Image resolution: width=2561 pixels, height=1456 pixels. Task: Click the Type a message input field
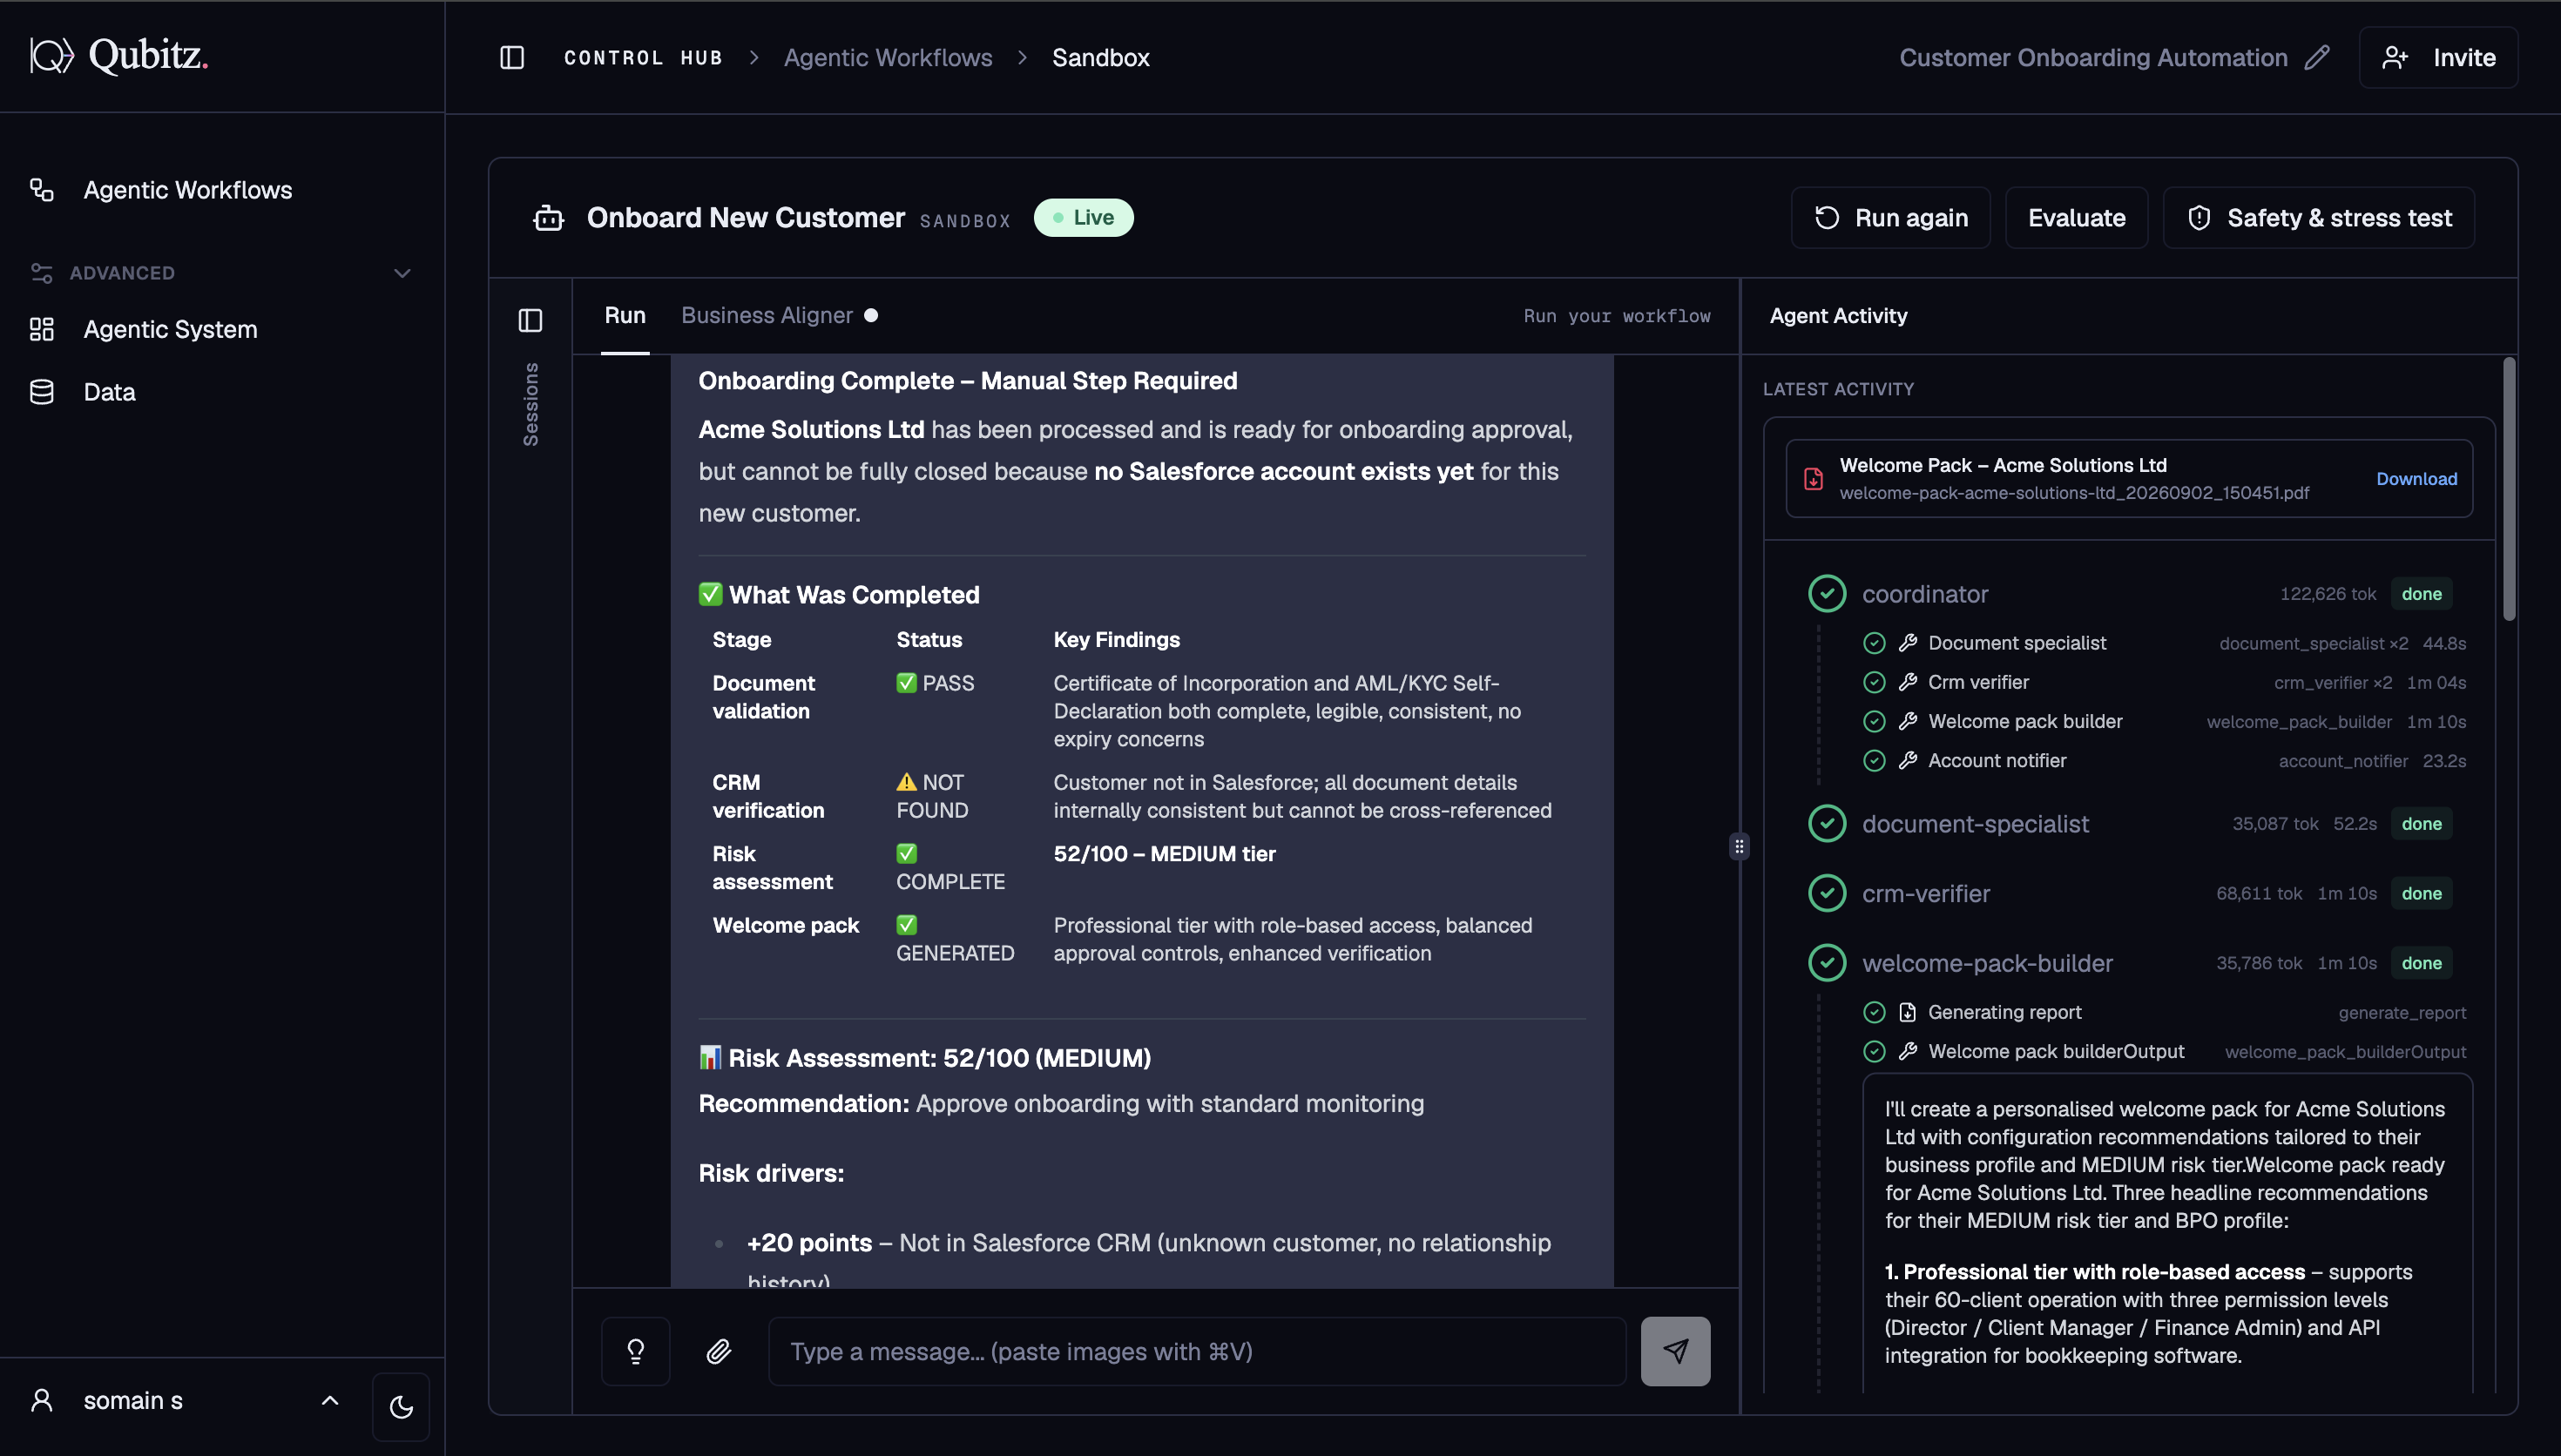pyautogui.click(x=1197, y=1351)
